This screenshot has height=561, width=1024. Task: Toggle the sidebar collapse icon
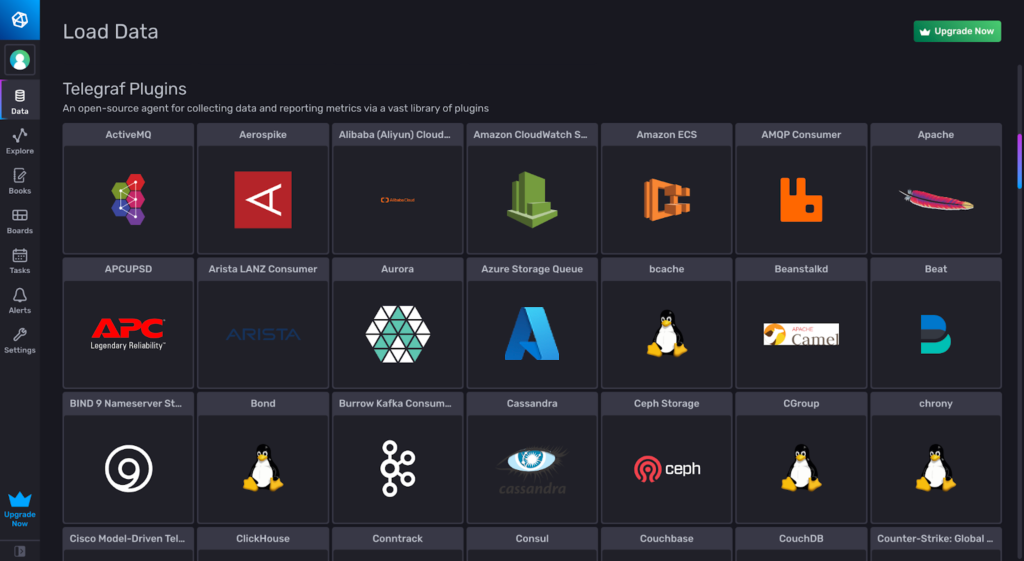click(x=20, y=551)
